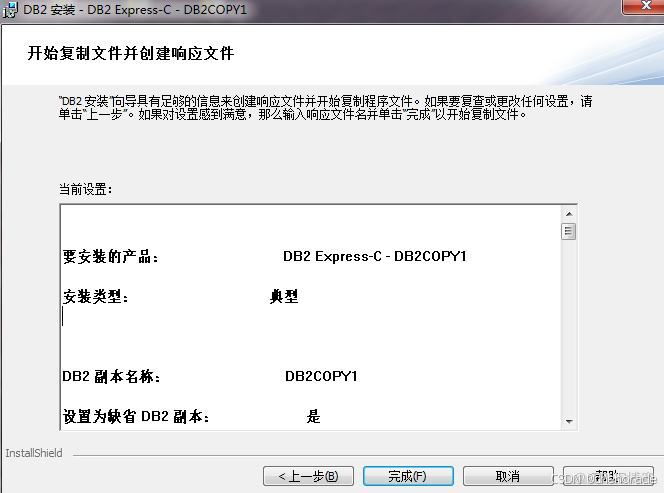Click the DB2 installer icon in title bar
This screenshot has width=664, height=493.
(x=10, y=10)
